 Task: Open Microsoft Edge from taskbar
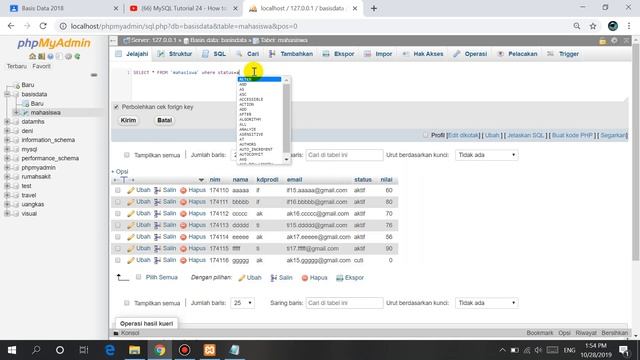[110, 350]
